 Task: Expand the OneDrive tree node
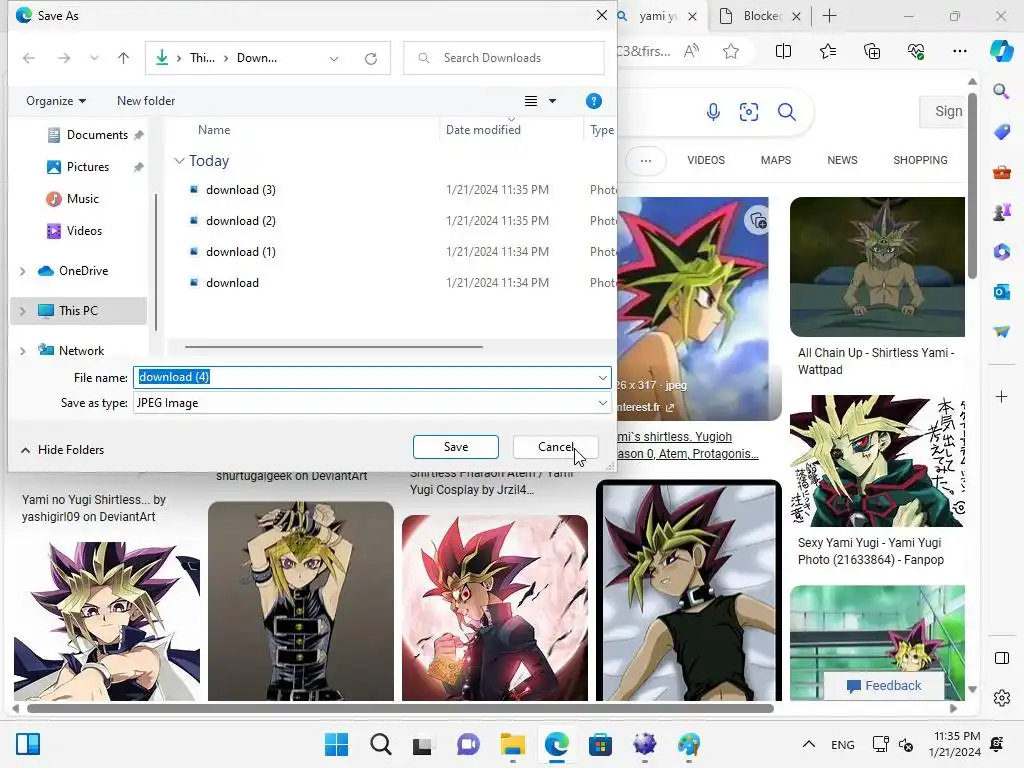[x=23, y=271]
